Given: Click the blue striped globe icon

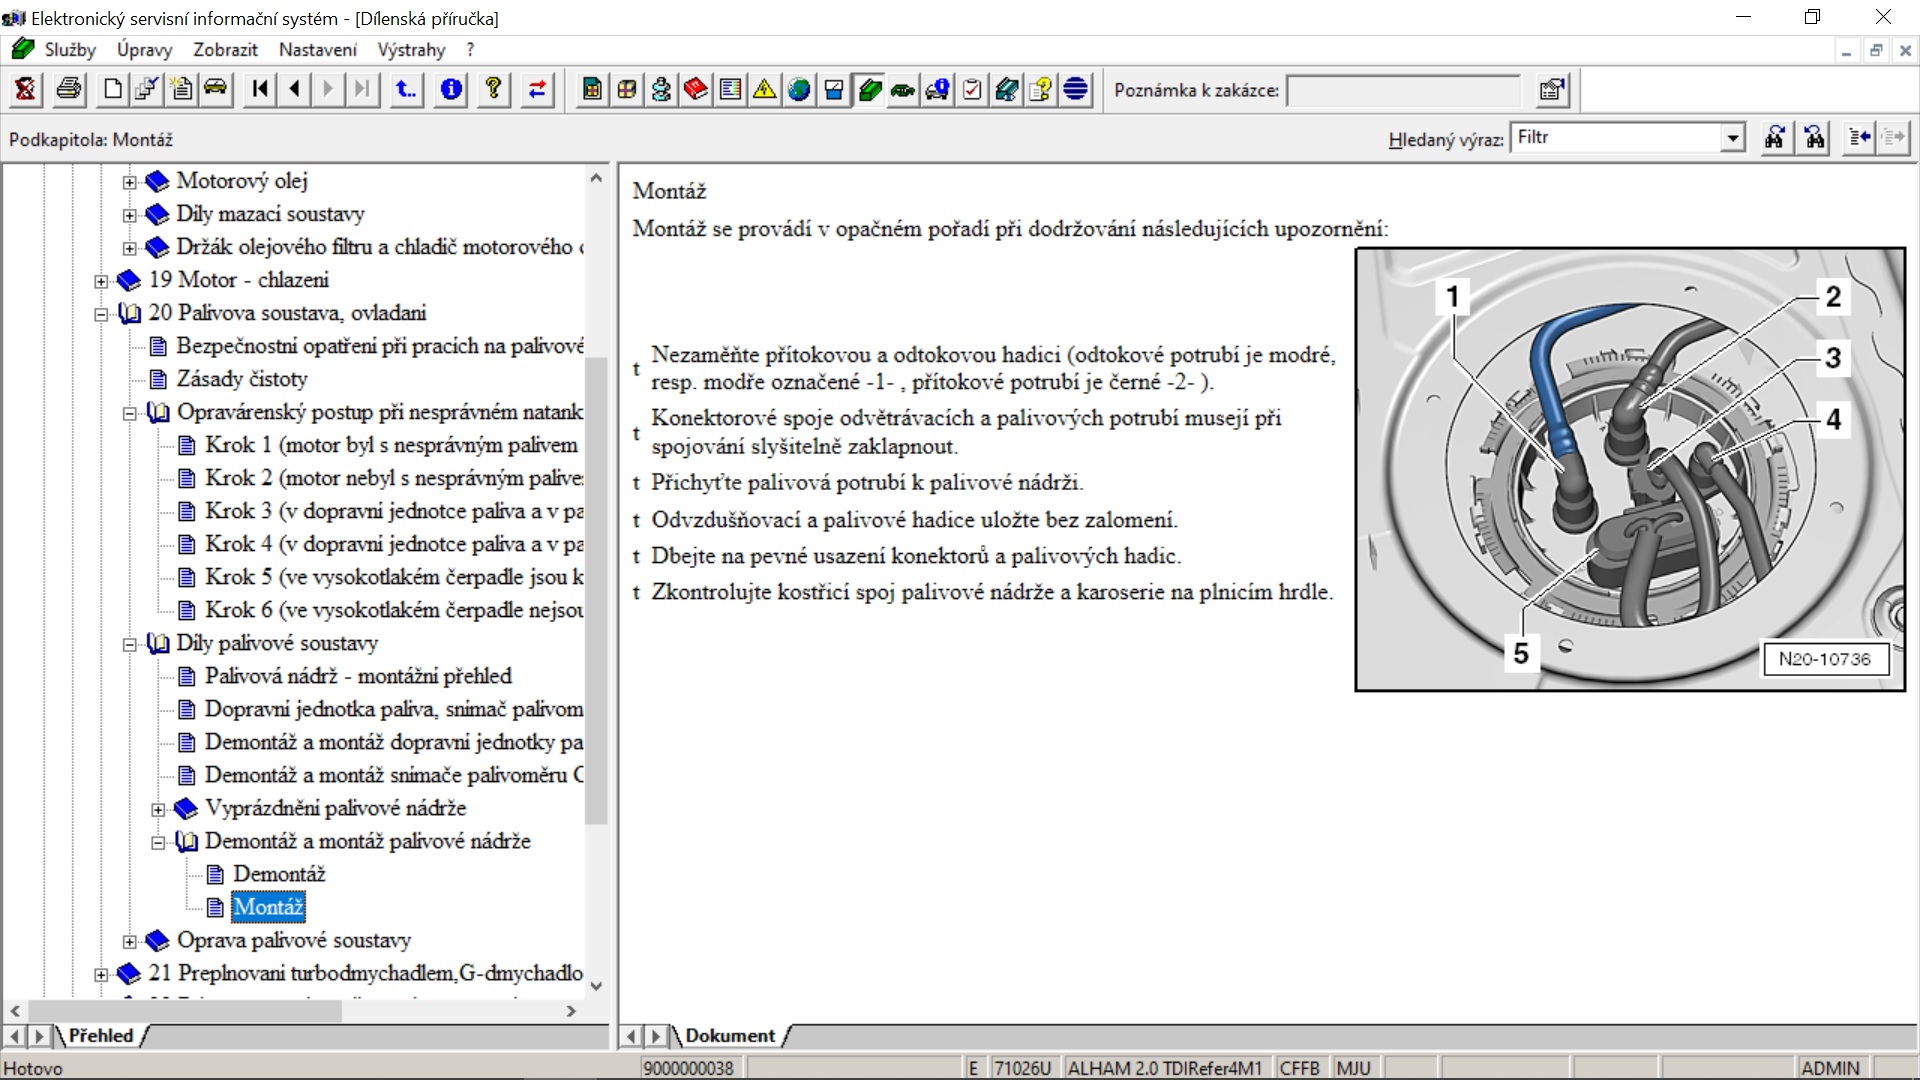Looking at the screenshot, I should tap(1076, 90).
